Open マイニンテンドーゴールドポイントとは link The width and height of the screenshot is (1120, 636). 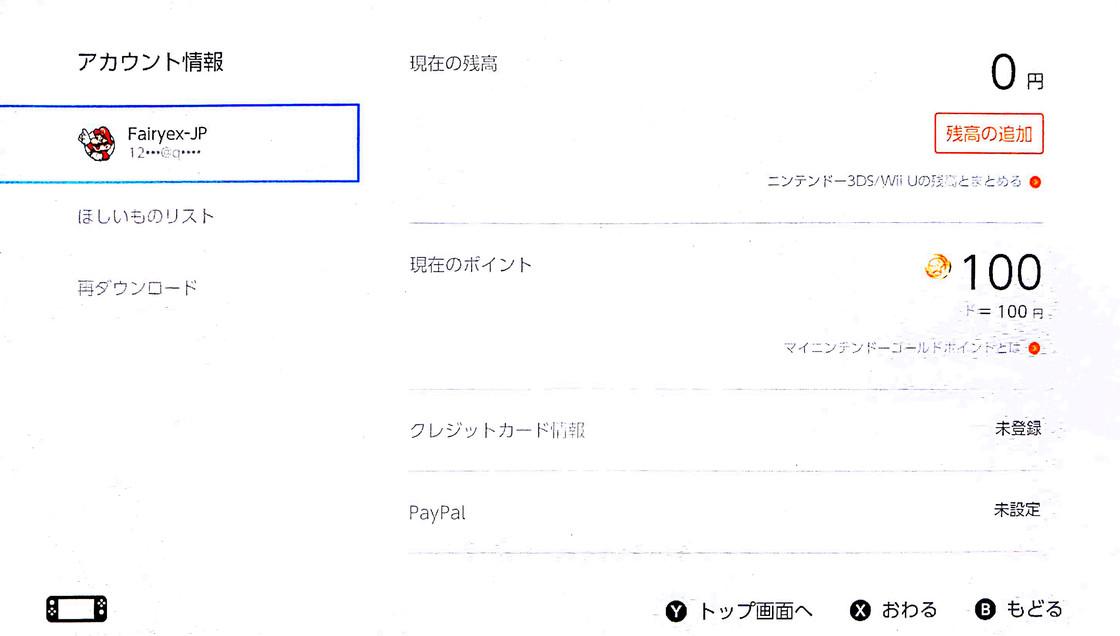click(x=903, y=348)
